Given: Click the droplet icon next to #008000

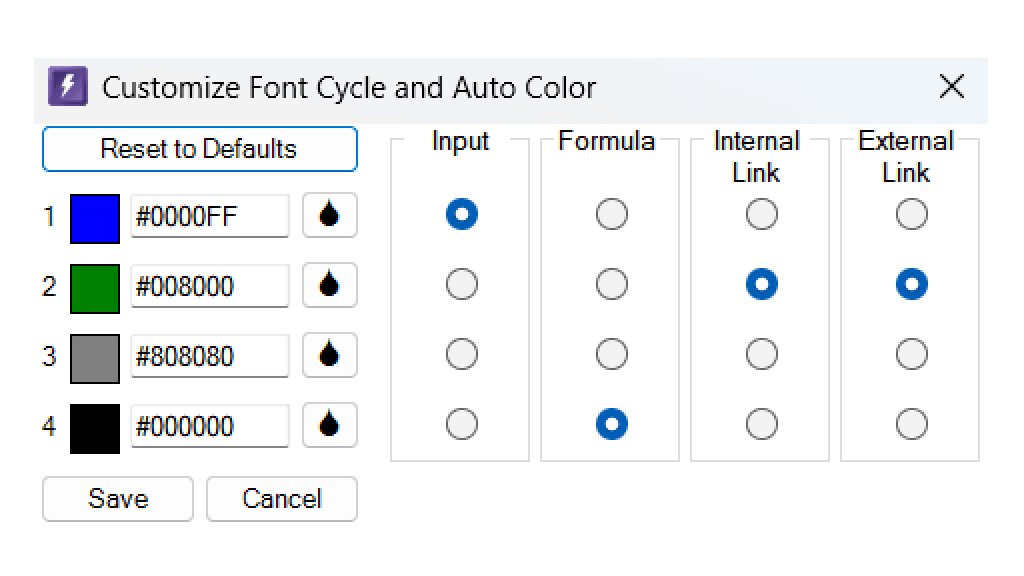Looking at the screenshot, I should [329, 284].
